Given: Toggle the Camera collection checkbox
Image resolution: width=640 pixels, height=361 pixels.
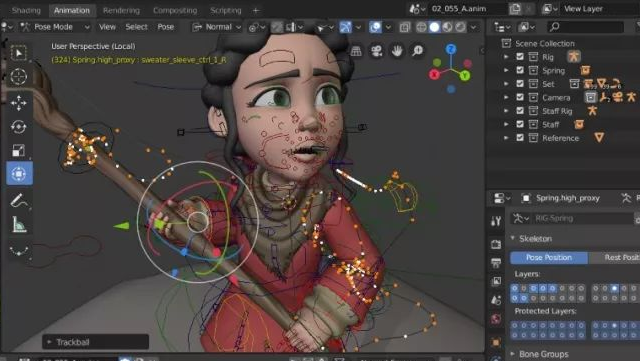Looking at the screenshot, I should click(x=520, y=97).
